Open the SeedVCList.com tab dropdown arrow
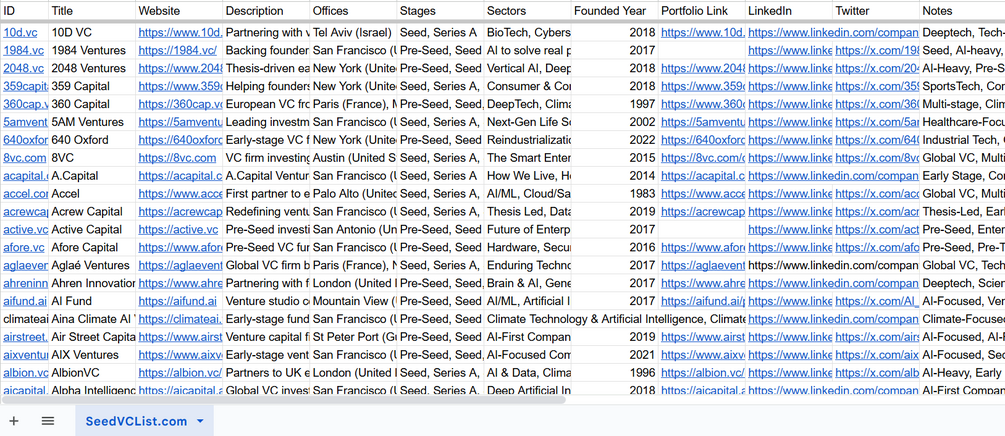 click(x=200, y=421)
